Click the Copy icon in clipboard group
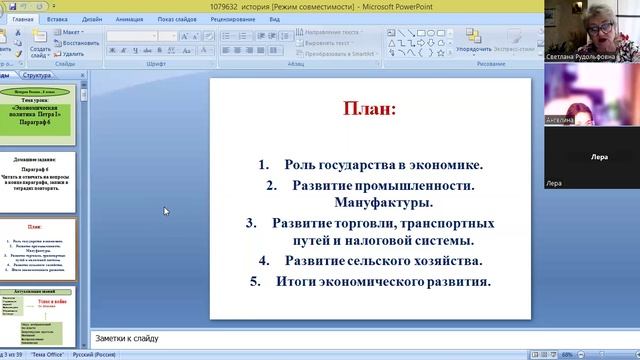640x360 pixels. click(x=18, y=43)
